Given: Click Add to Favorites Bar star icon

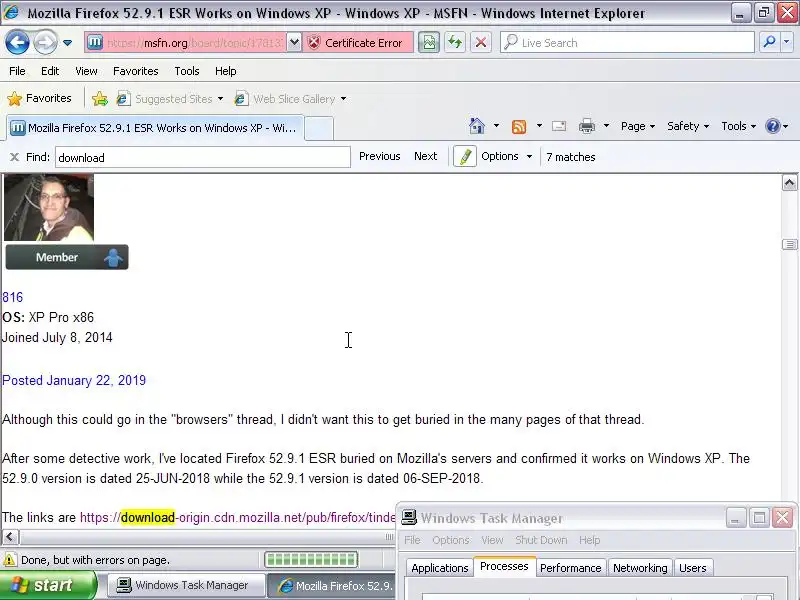Looking at the screenshot, I should click(x=100, y=98).
